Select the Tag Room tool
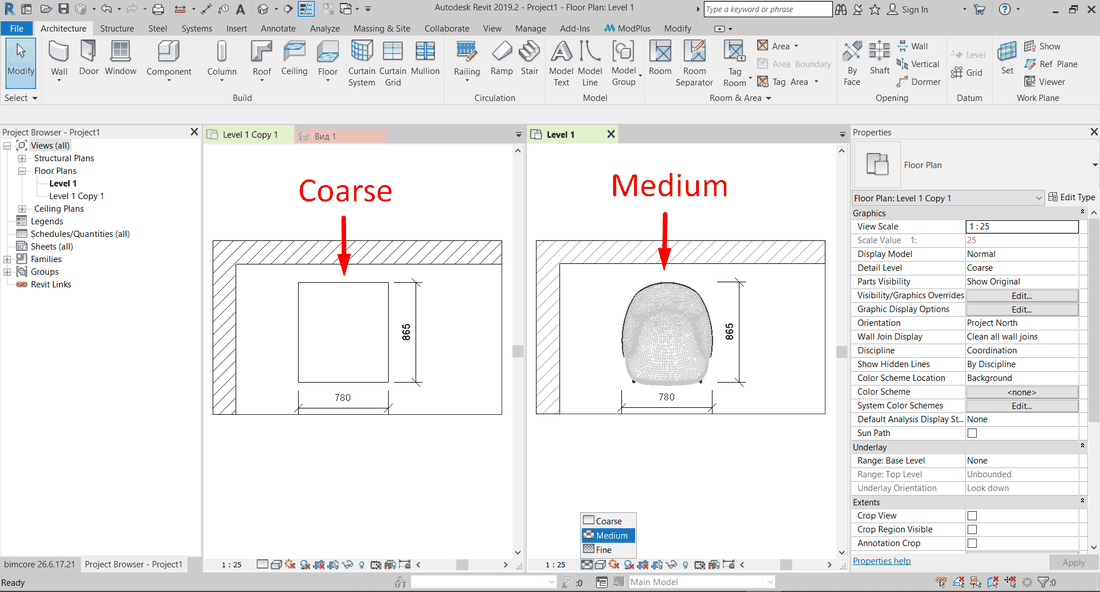 (x=735, y=63)
